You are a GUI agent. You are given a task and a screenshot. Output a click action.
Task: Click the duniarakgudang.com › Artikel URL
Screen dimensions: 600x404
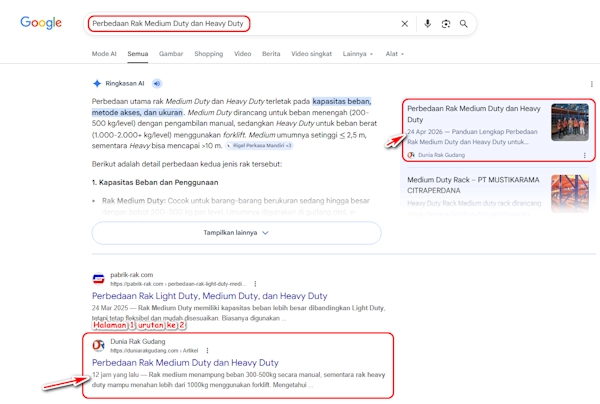click(x=154, y=350)
